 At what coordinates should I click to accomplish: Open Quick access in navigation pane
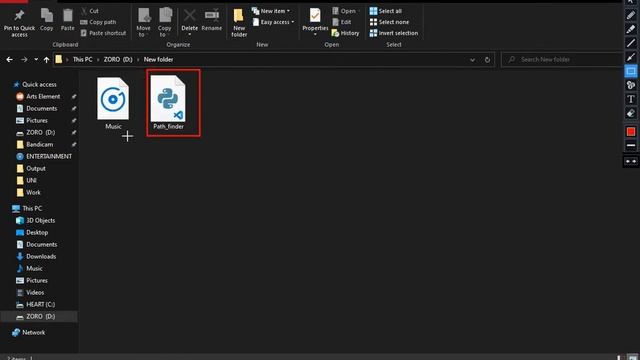coord(39,84)
